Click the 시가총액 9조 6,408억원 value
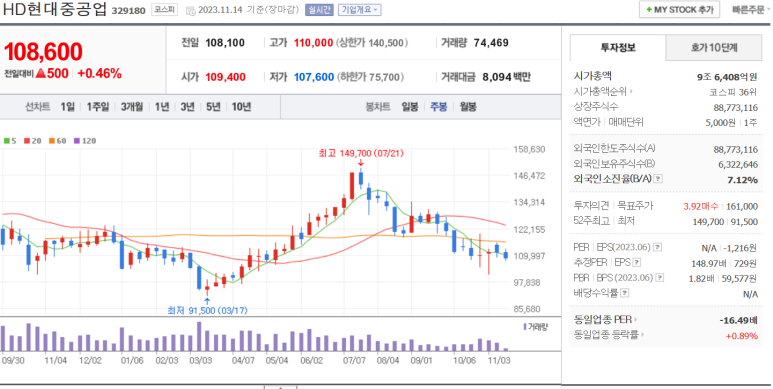Viewport: 773px width, 389px height. tap(727, 76)
